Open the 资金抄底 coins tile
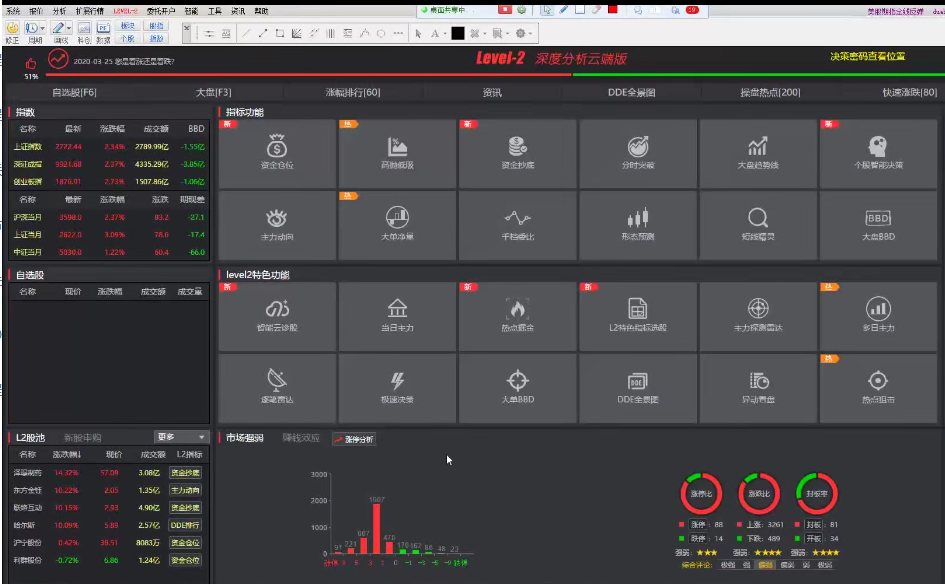 click(517, 154)
